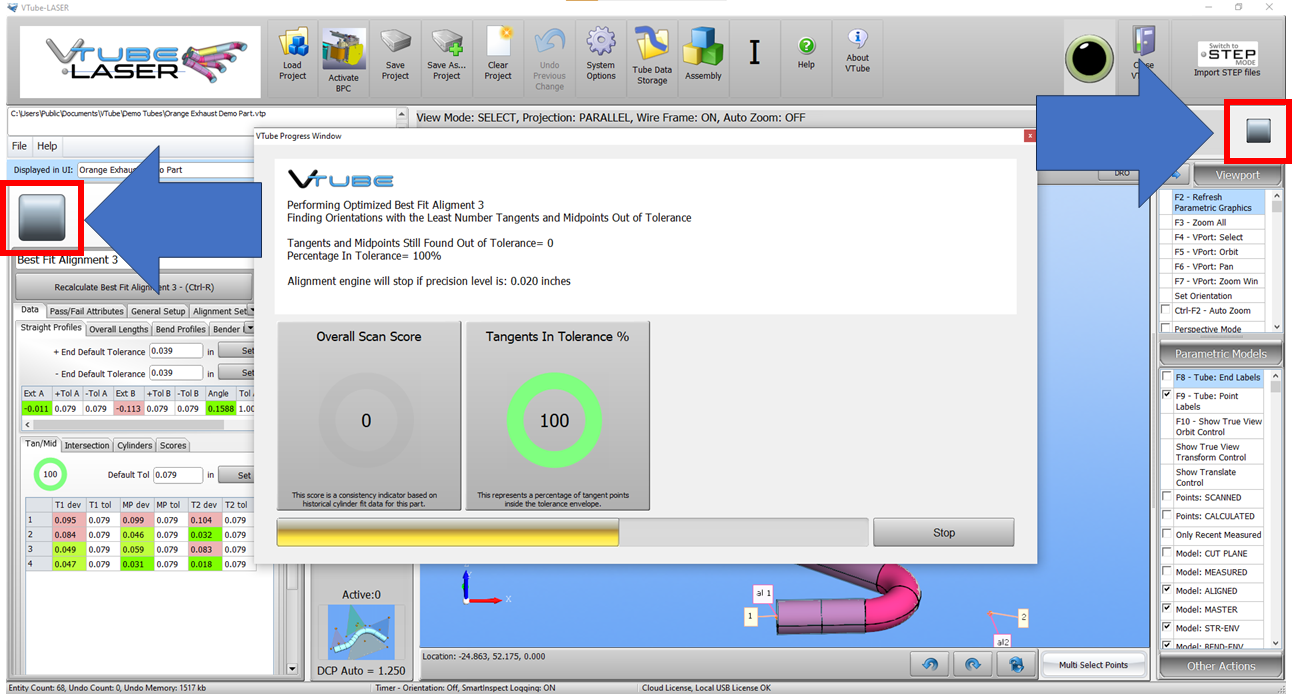
Task: Click the redo arrow below viewport
Action: pyautogui.click(x=973, y=664)
